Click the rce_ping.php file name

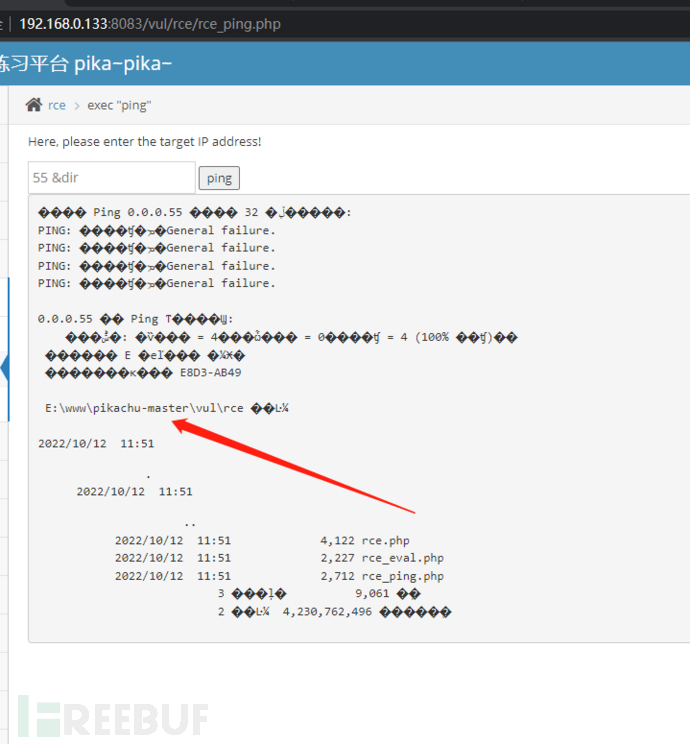(x=402, y=576)
